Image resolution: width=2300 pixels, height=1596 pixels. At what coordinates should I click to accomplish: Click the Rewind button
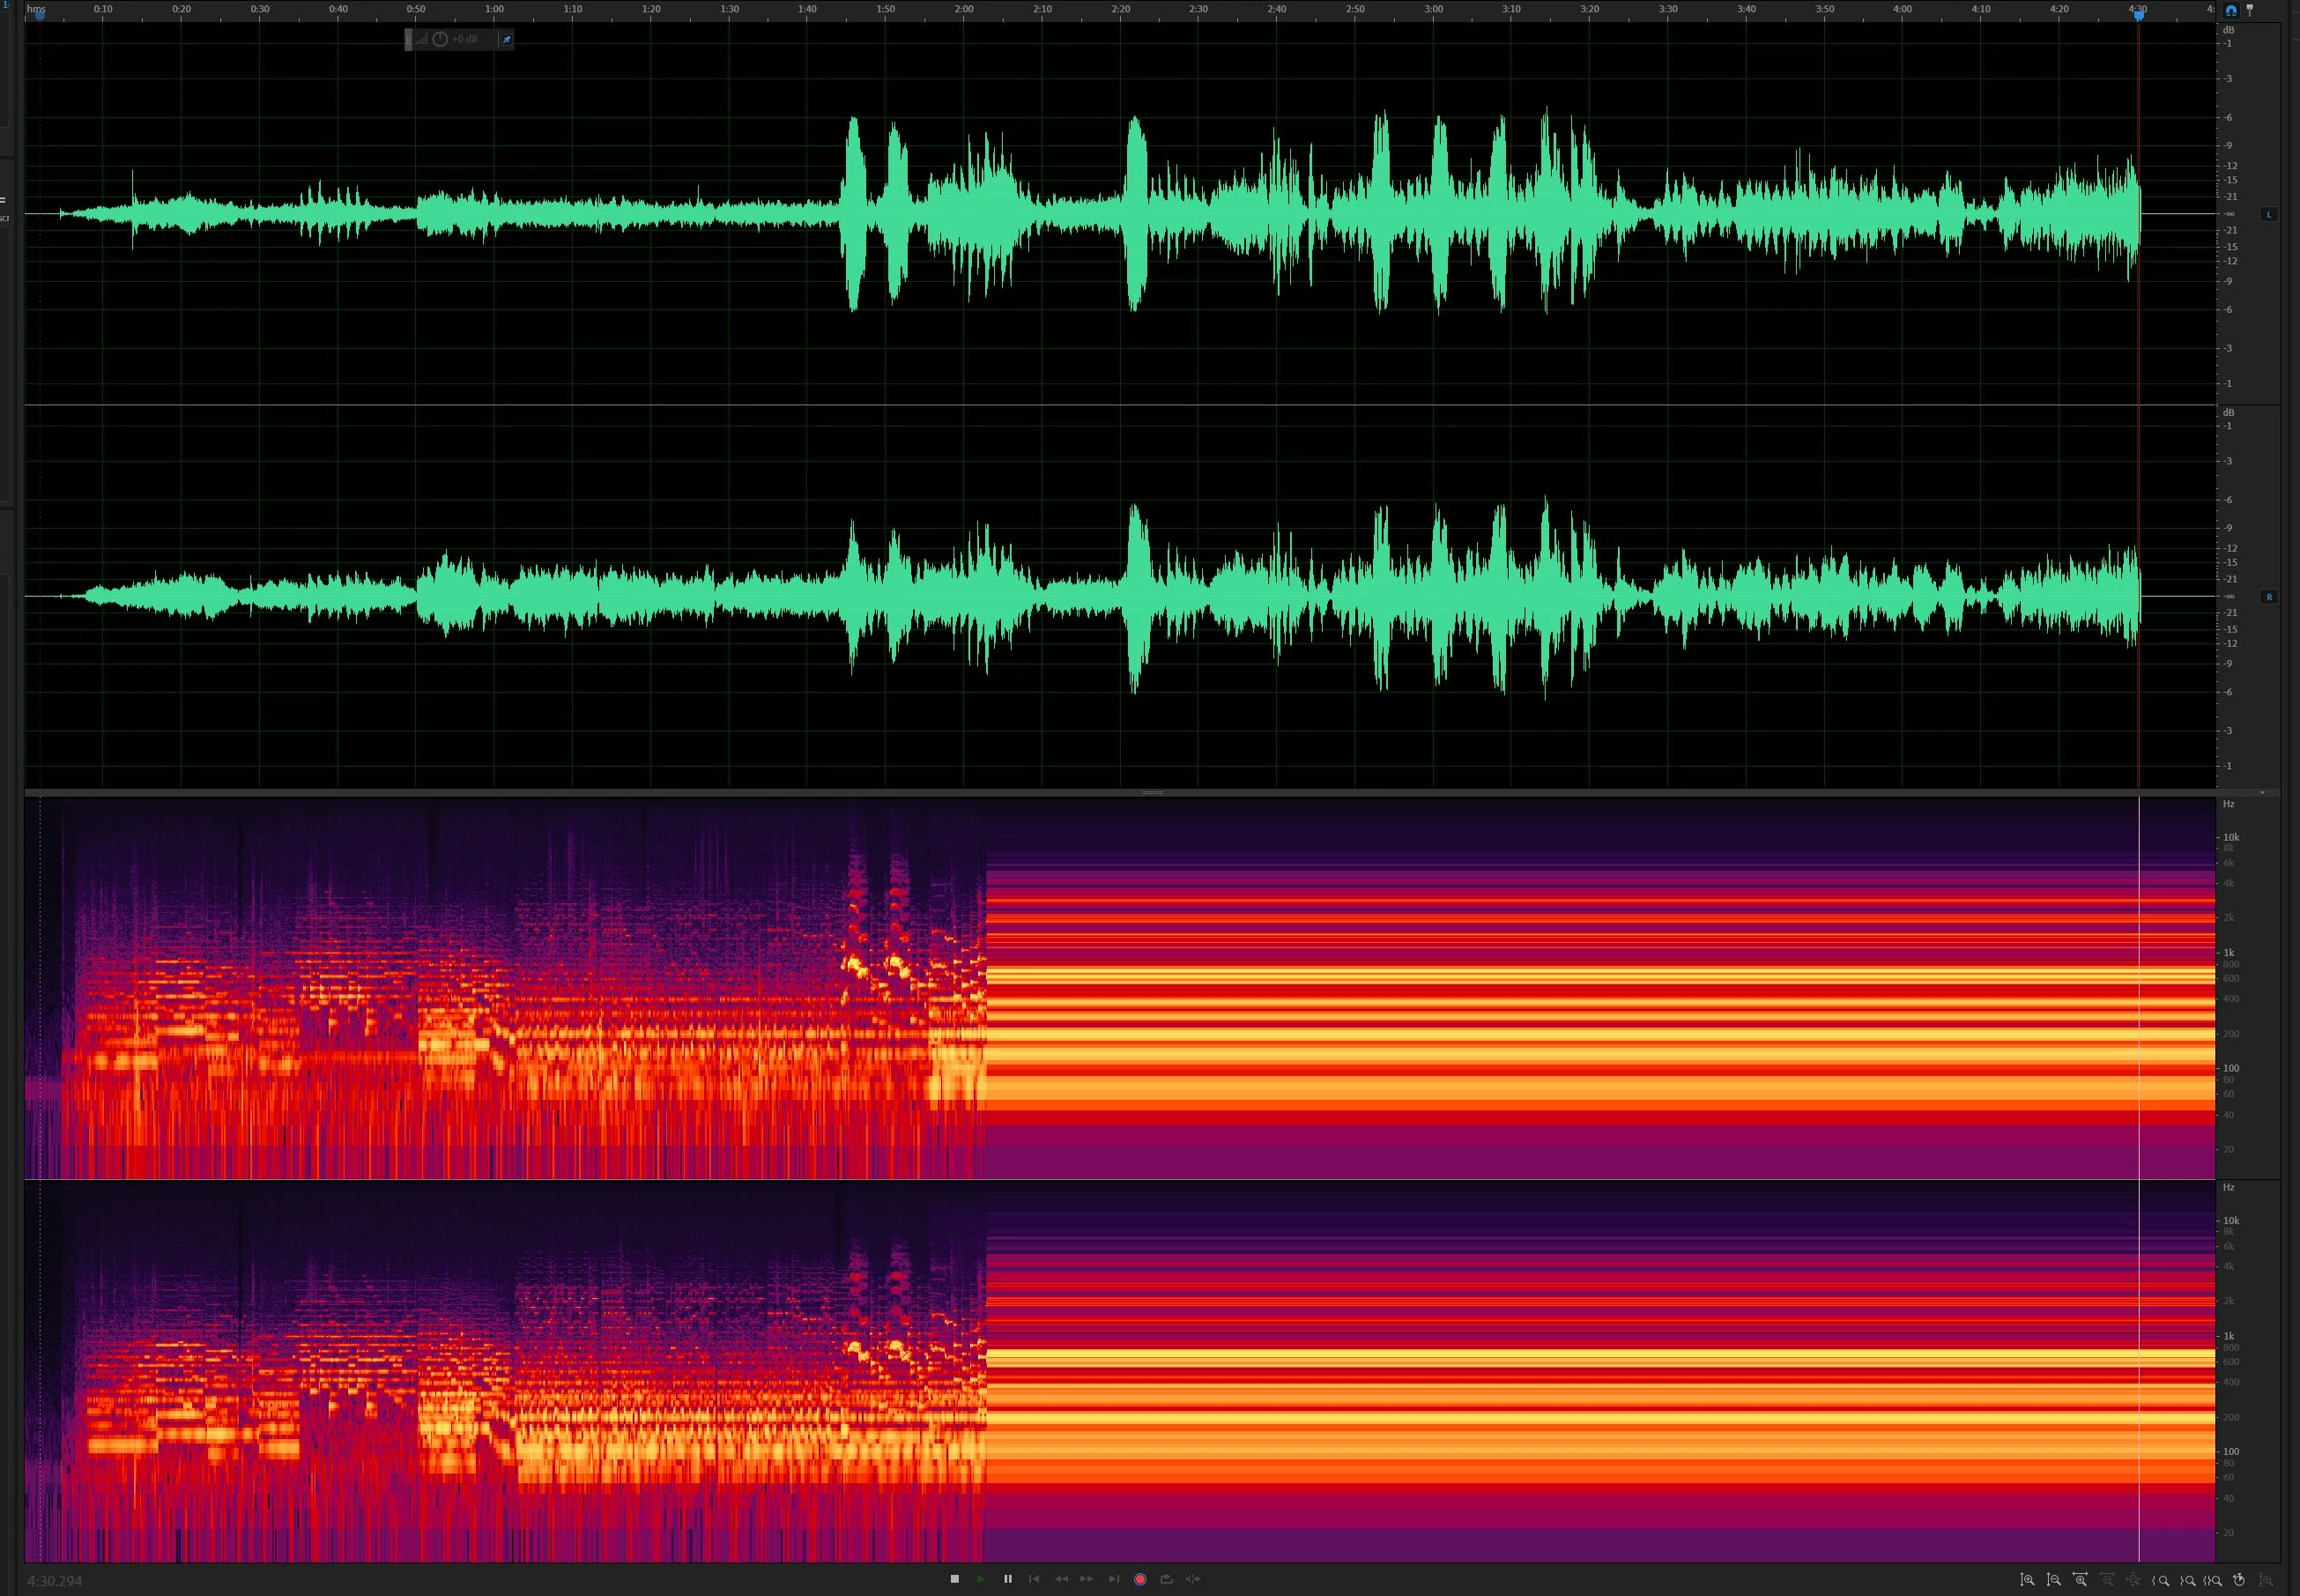pos(1061,1579)
